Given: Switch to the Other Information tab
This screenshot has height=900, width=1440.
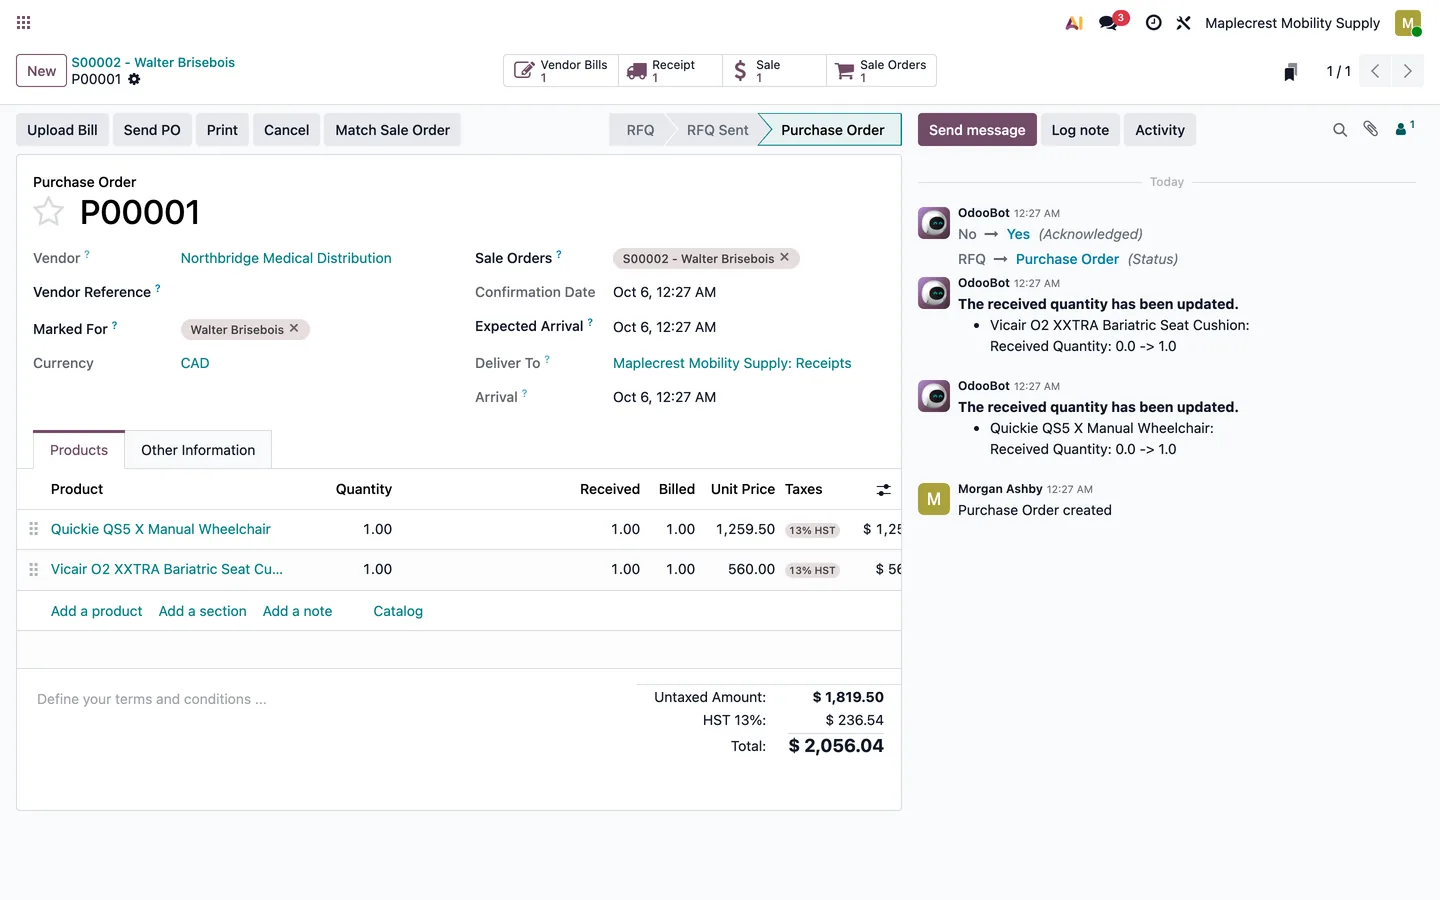Looking at the screenshot, I should click(x=198, y=450).
